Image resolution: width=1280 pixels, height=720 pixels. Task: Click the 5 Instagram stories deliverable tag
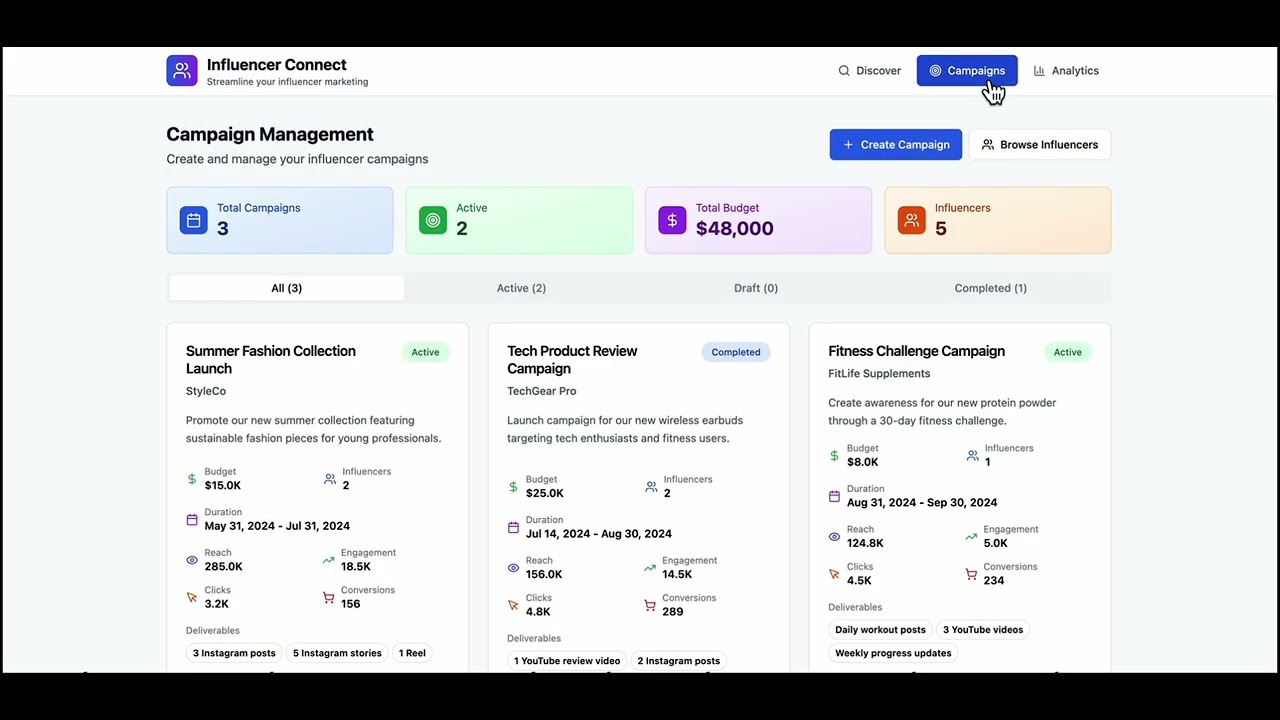(337, 653)
